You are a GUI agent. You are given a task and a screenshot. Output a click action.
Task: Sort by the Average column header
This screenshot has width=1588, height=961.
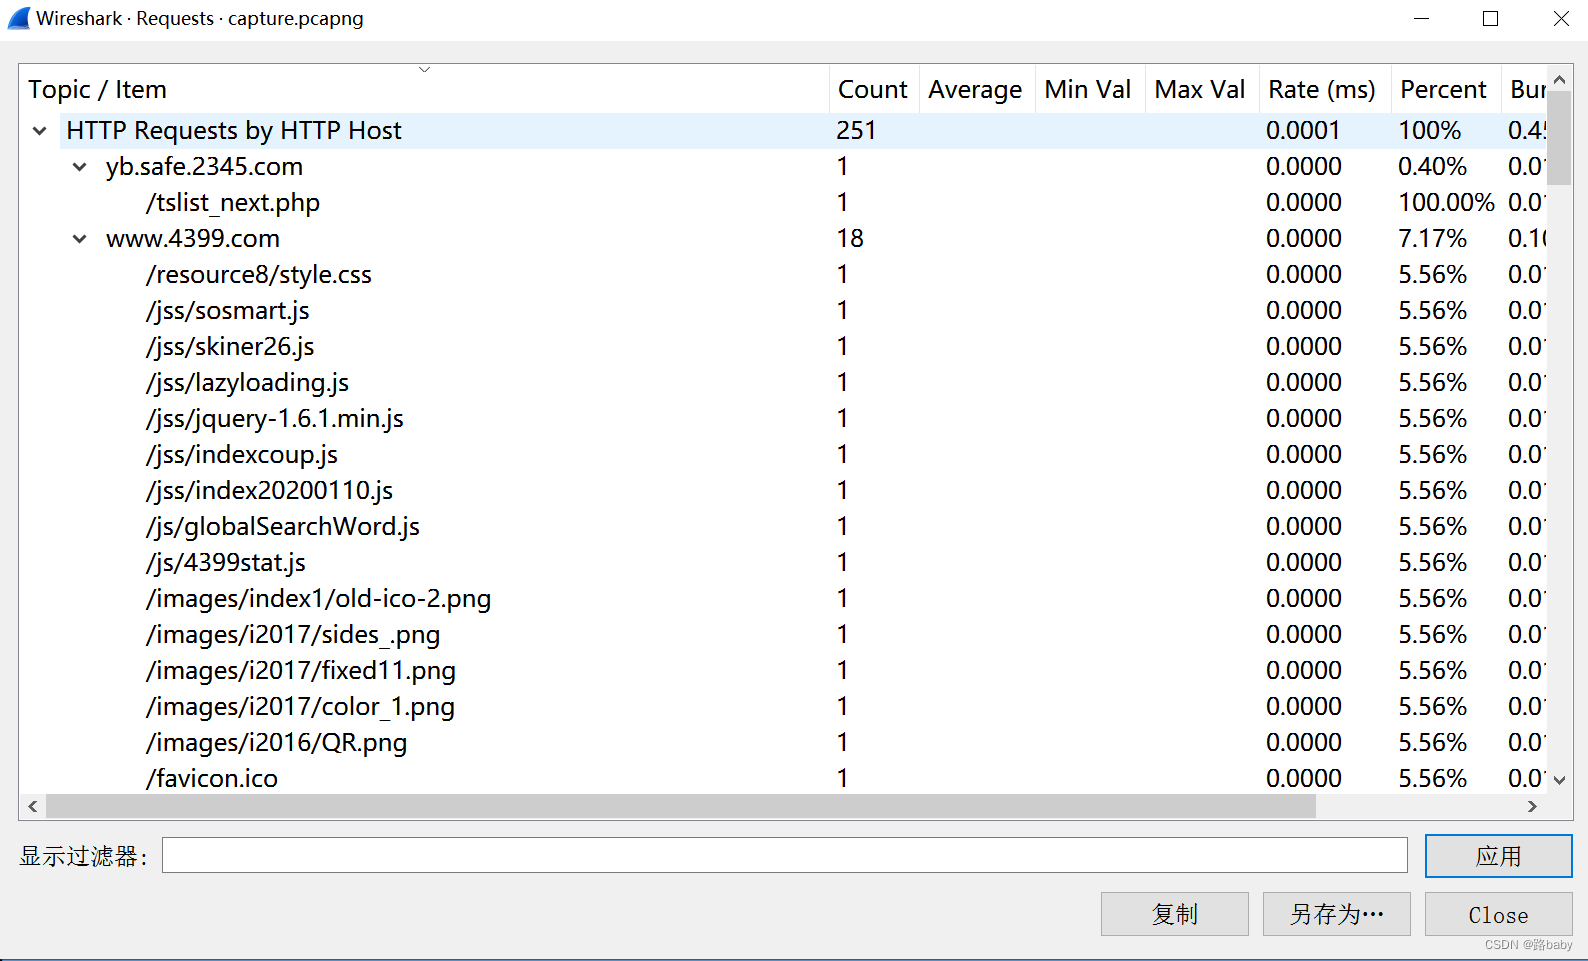tap(976, 89)
